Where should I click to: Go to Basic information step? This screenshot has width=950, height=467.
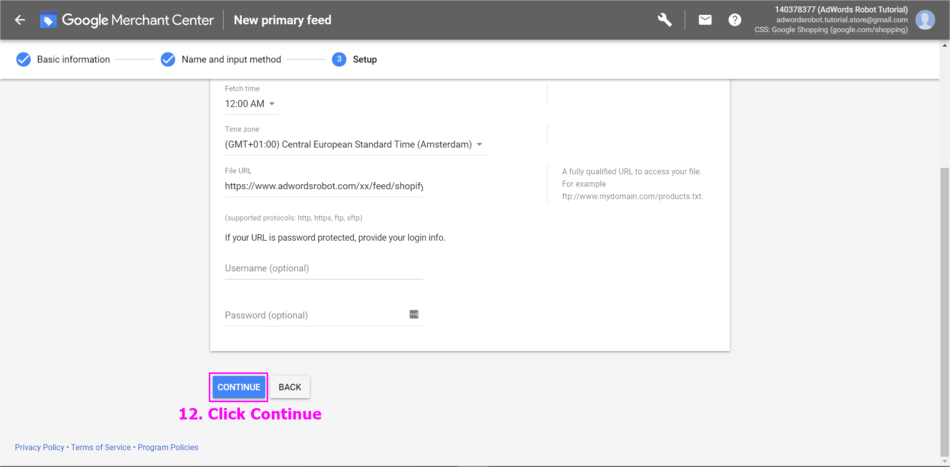pyautogui.click(x=73, y=59)
